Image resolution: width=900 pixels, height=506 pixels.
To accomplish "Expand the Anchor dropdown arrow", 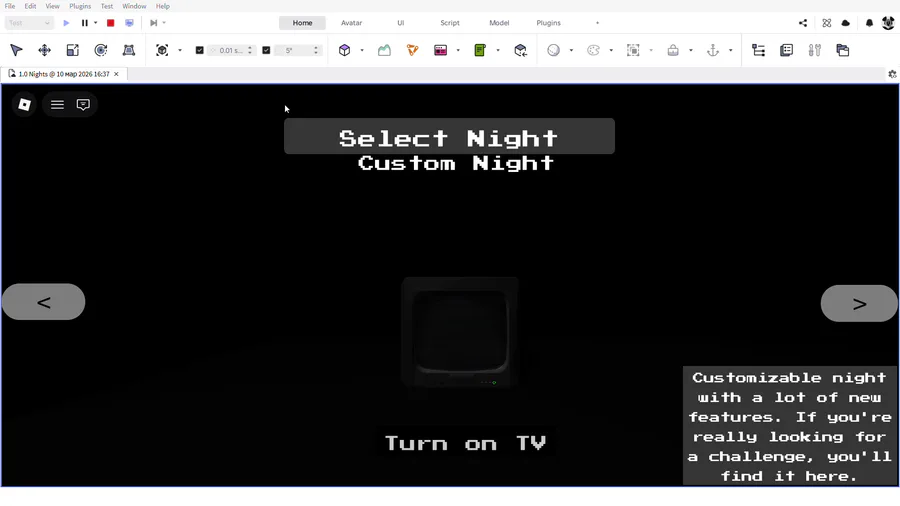I will [x=730, y=50].
